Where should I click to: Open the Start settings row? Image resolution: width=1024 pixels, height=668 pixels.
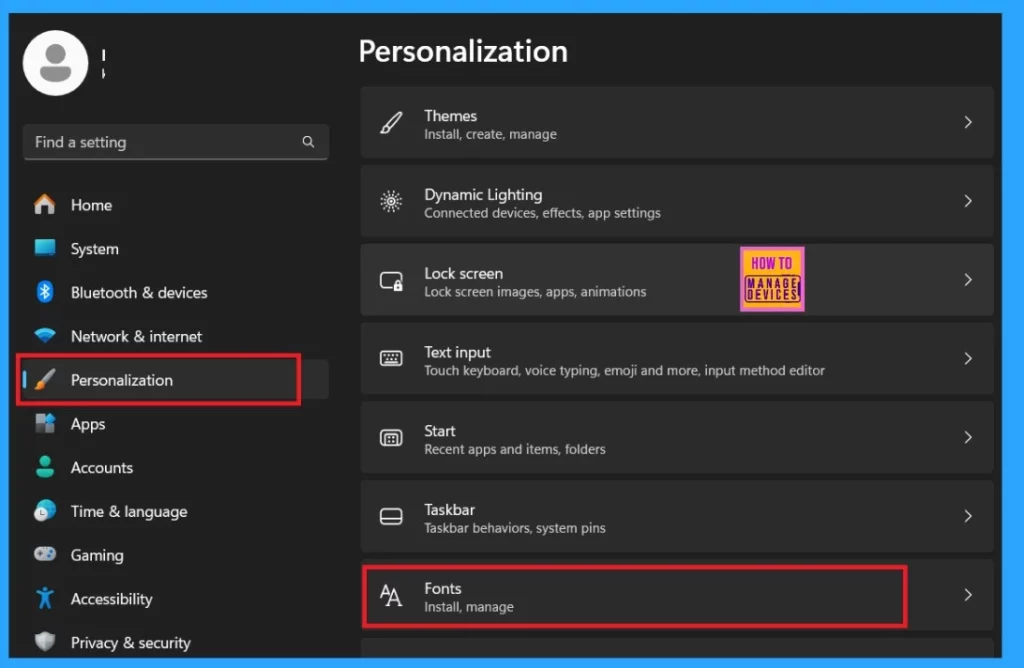(x=677, y=437)
